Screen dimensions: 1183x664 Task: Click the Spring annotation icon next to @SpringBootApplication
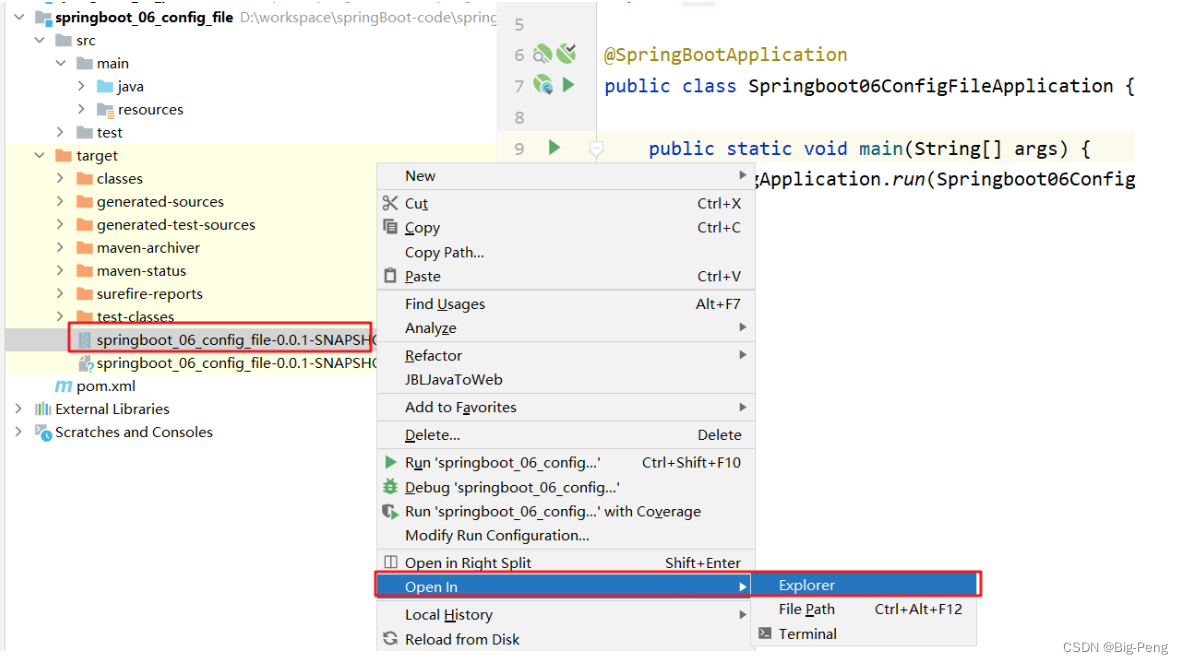coord(542,55)
